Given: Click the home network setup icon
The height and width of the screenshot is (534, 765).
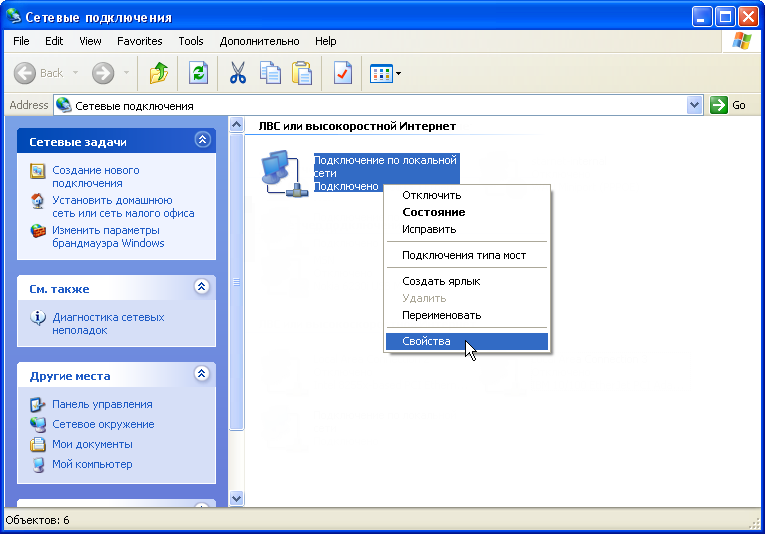Looking at the screenshot, I should 38,201.
